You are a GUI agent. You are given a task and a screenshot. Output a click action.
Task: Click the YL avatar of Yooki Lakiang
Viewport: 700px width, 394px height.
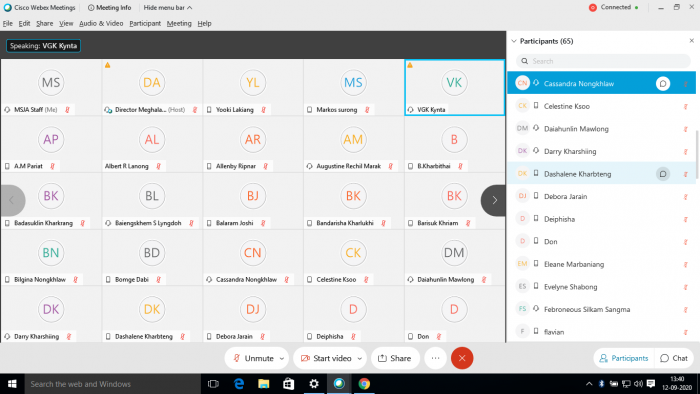coord(253,83)
